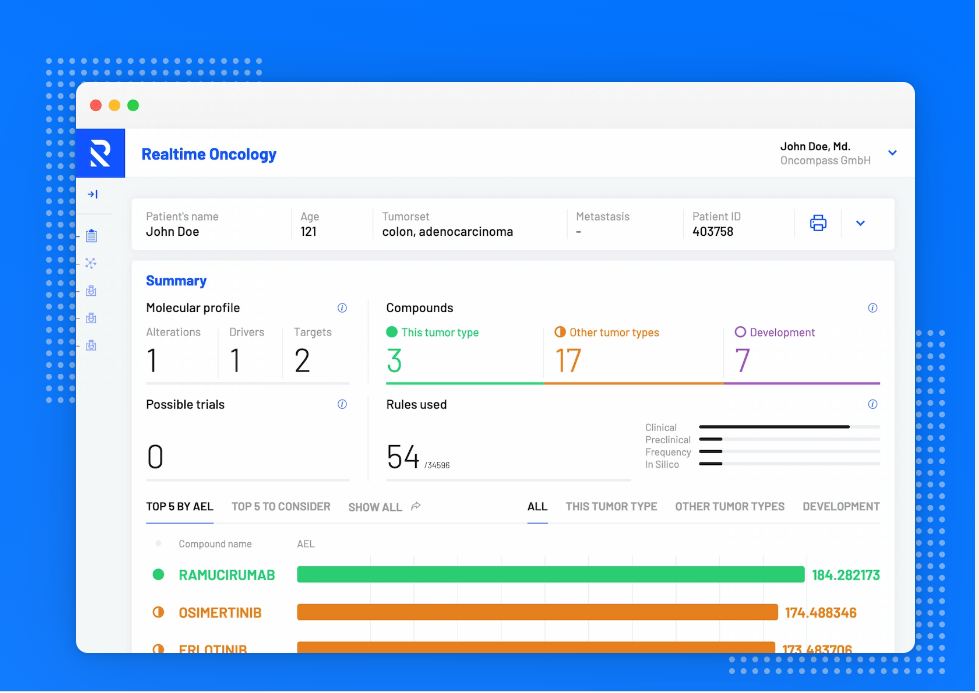Screen dimensions: 979x693
Task: Click the Age value 121
Action: click(x=308, y=232)
